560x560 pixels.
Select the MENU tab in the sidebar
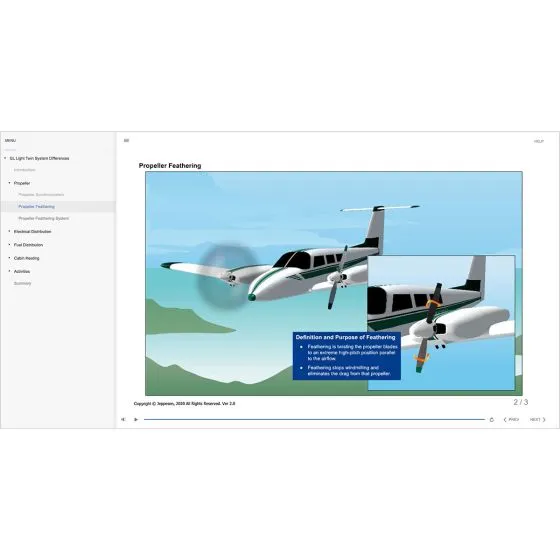pyautogui.click(x=10, y=140)
